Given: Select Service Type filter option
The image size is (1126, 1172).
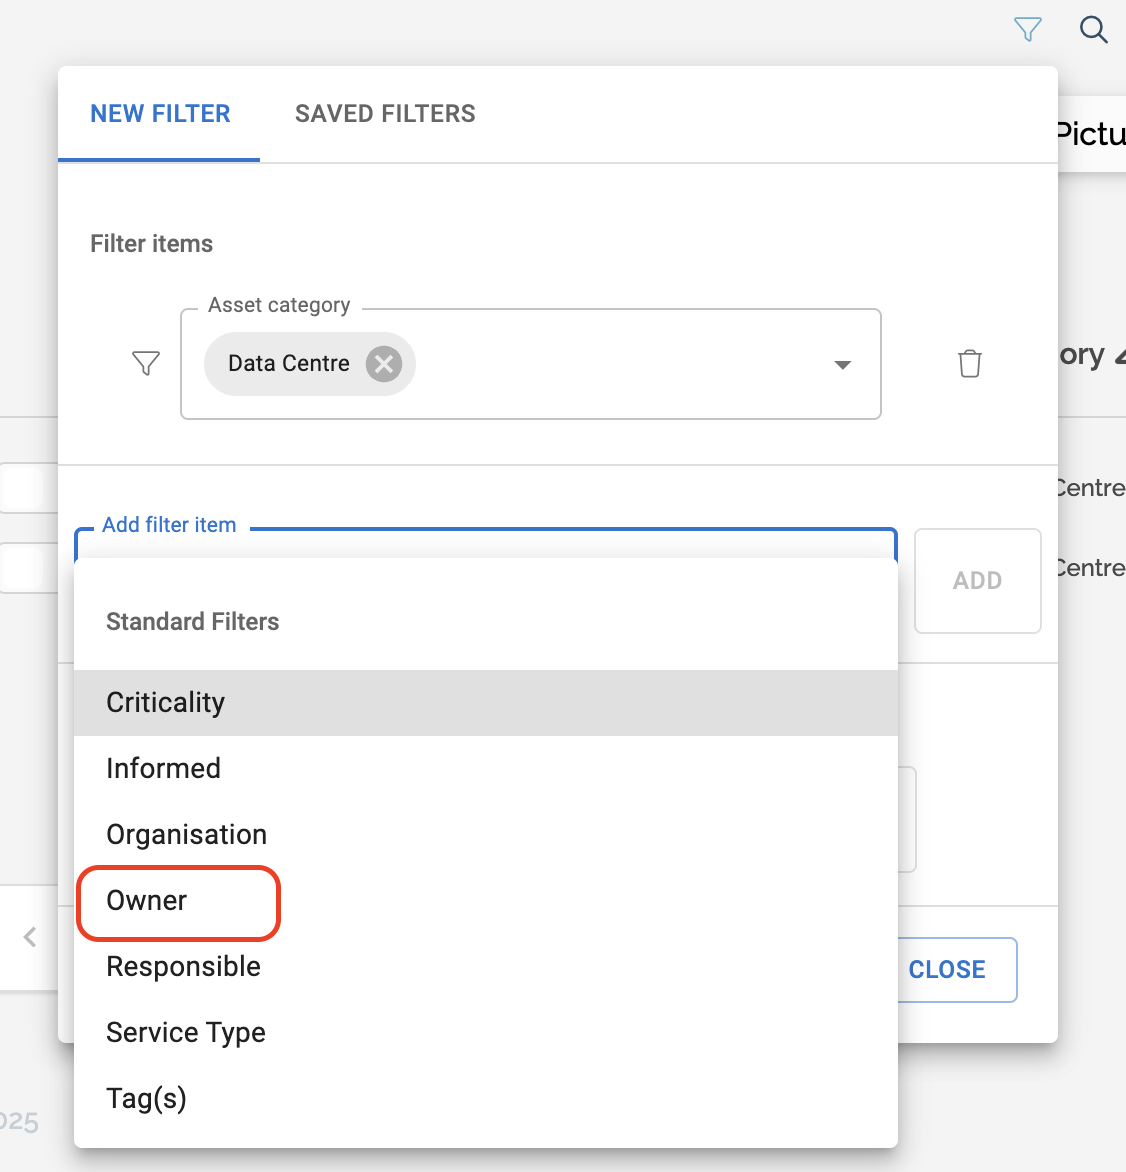Looking at the screenshot, I should pos(186,1033).
